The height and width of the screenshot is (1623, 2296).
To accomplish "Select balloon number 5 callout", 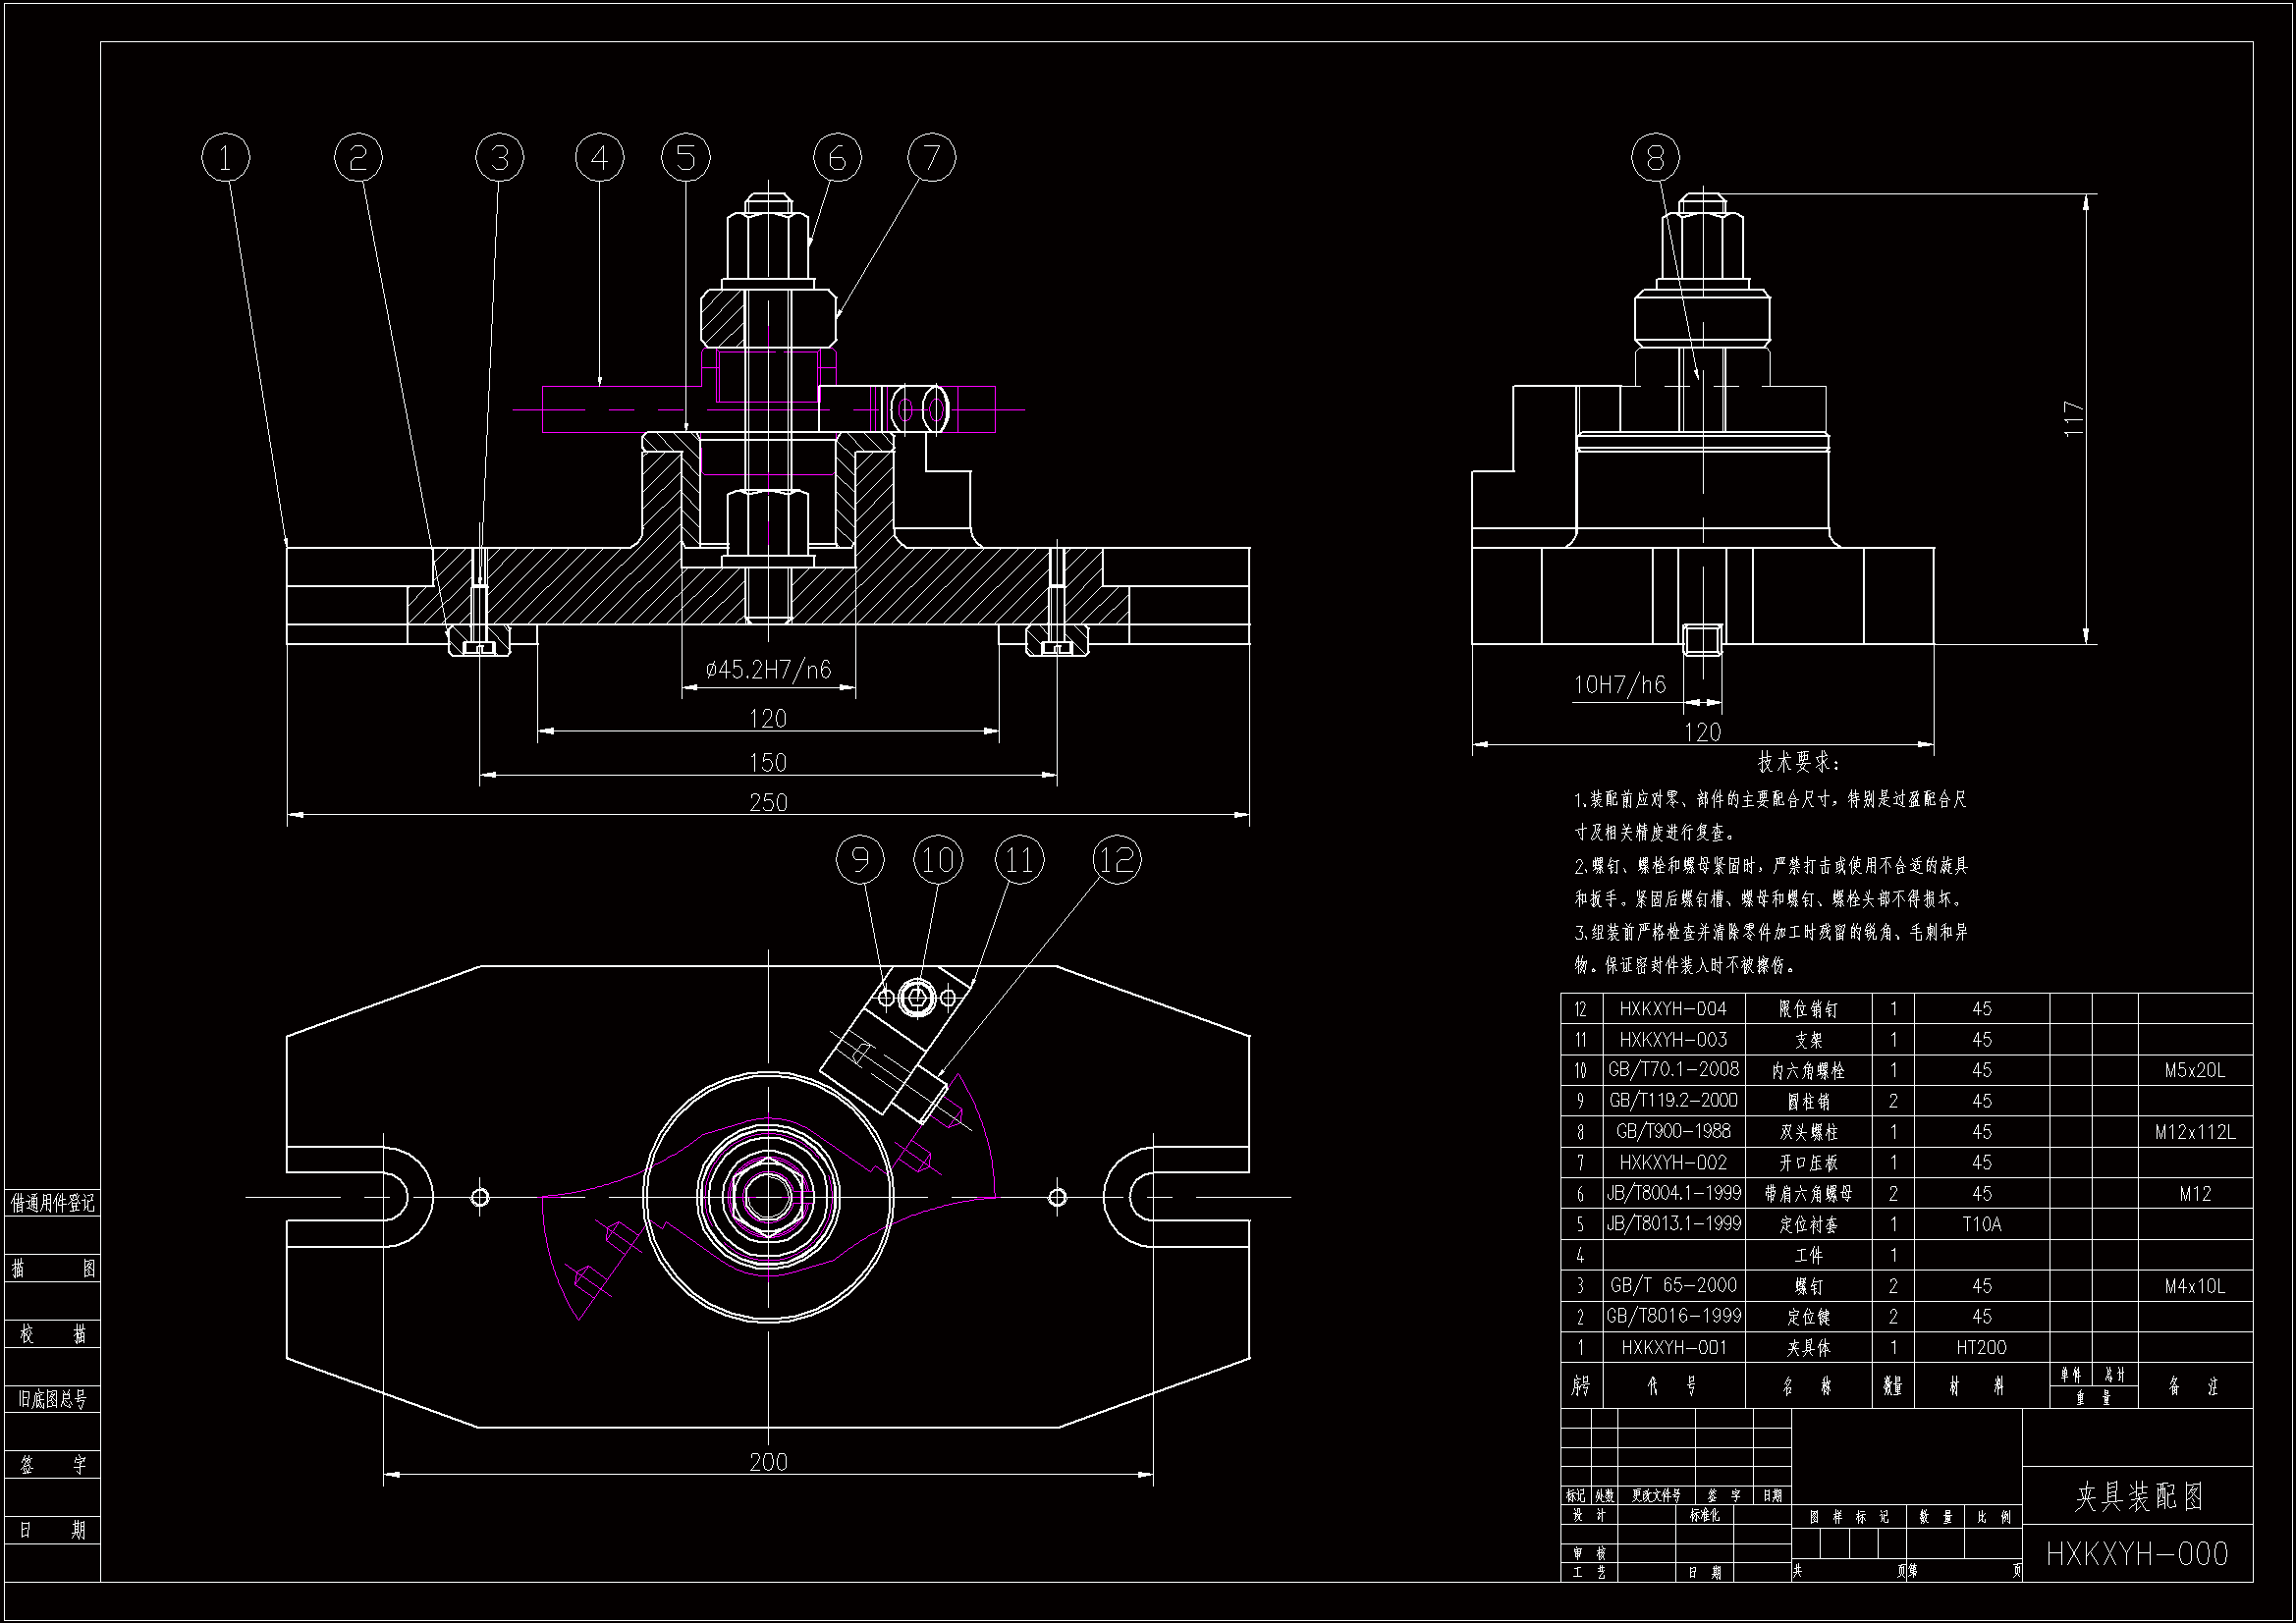I will (x=686, y=158).
